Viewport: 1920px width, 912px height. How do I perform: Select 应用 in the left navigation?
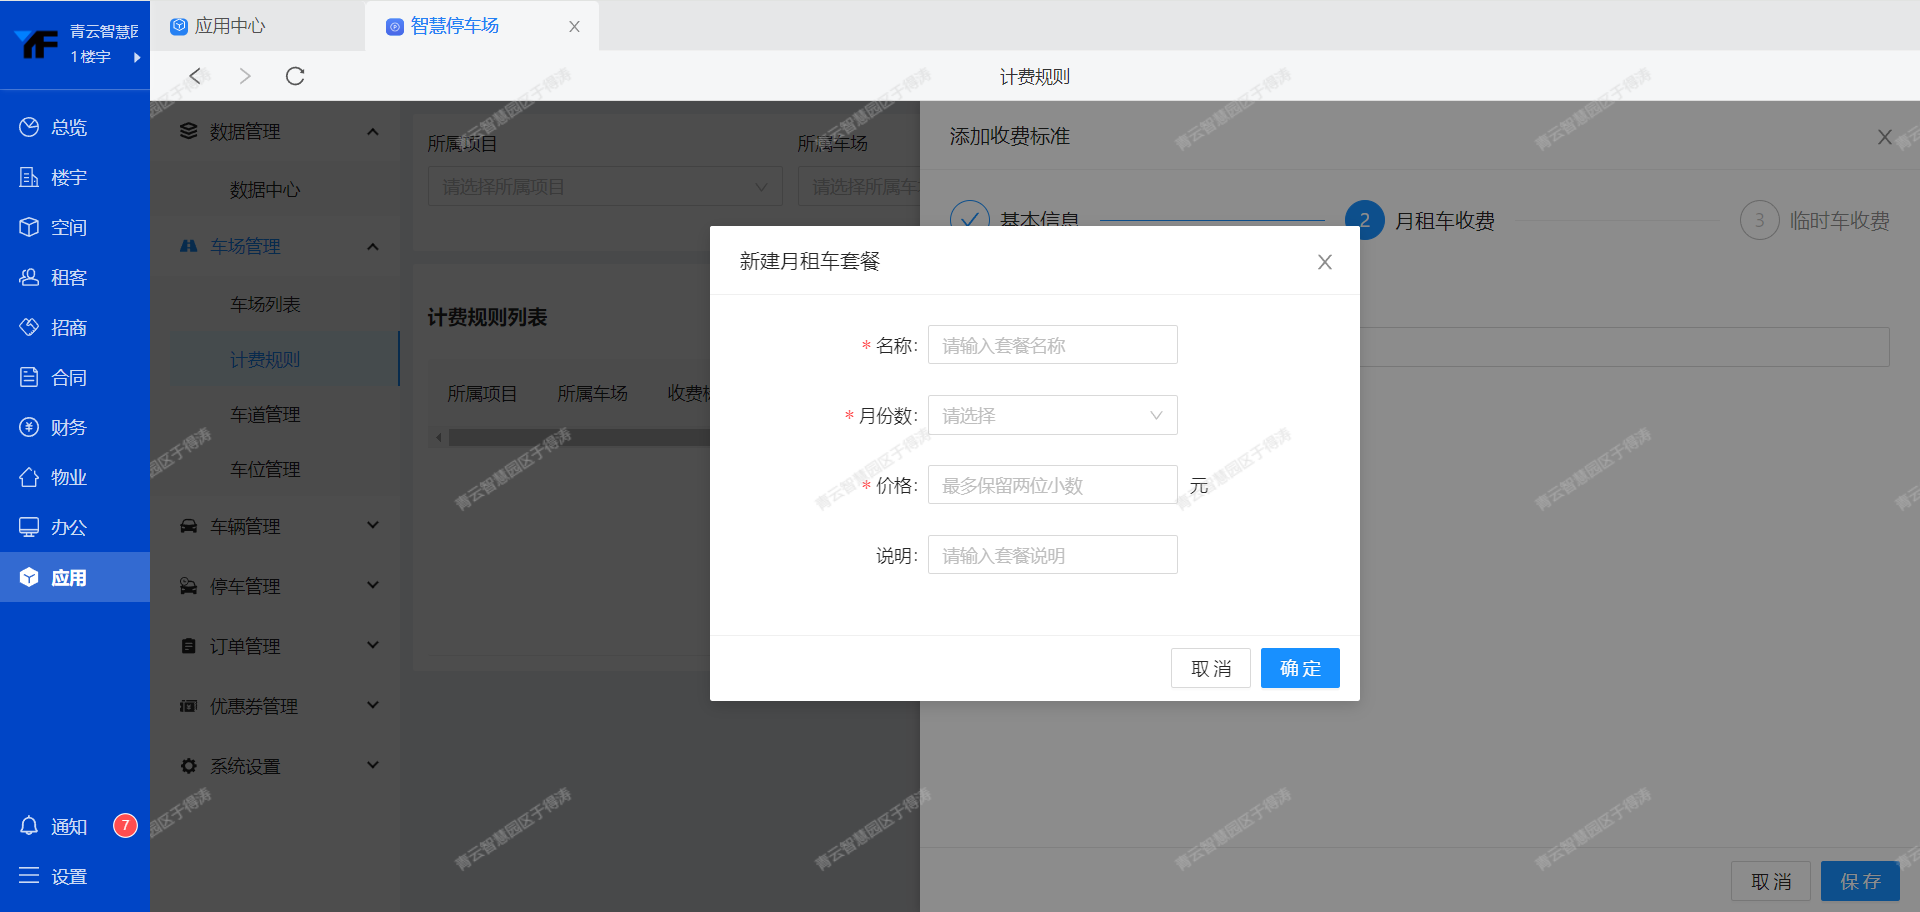pyautogui.click(x=68, y=577)
